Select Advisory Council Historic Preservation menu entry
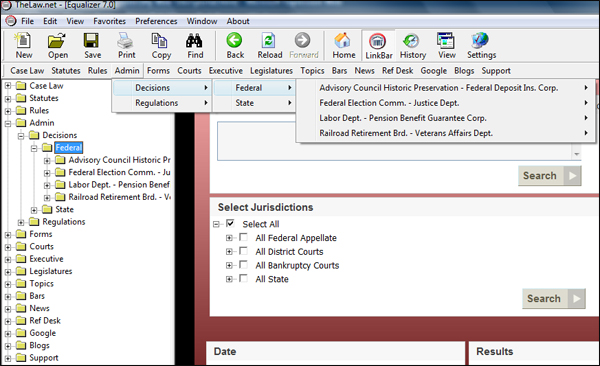The height and width of the screenshot is (366, 600). (446, 88)
